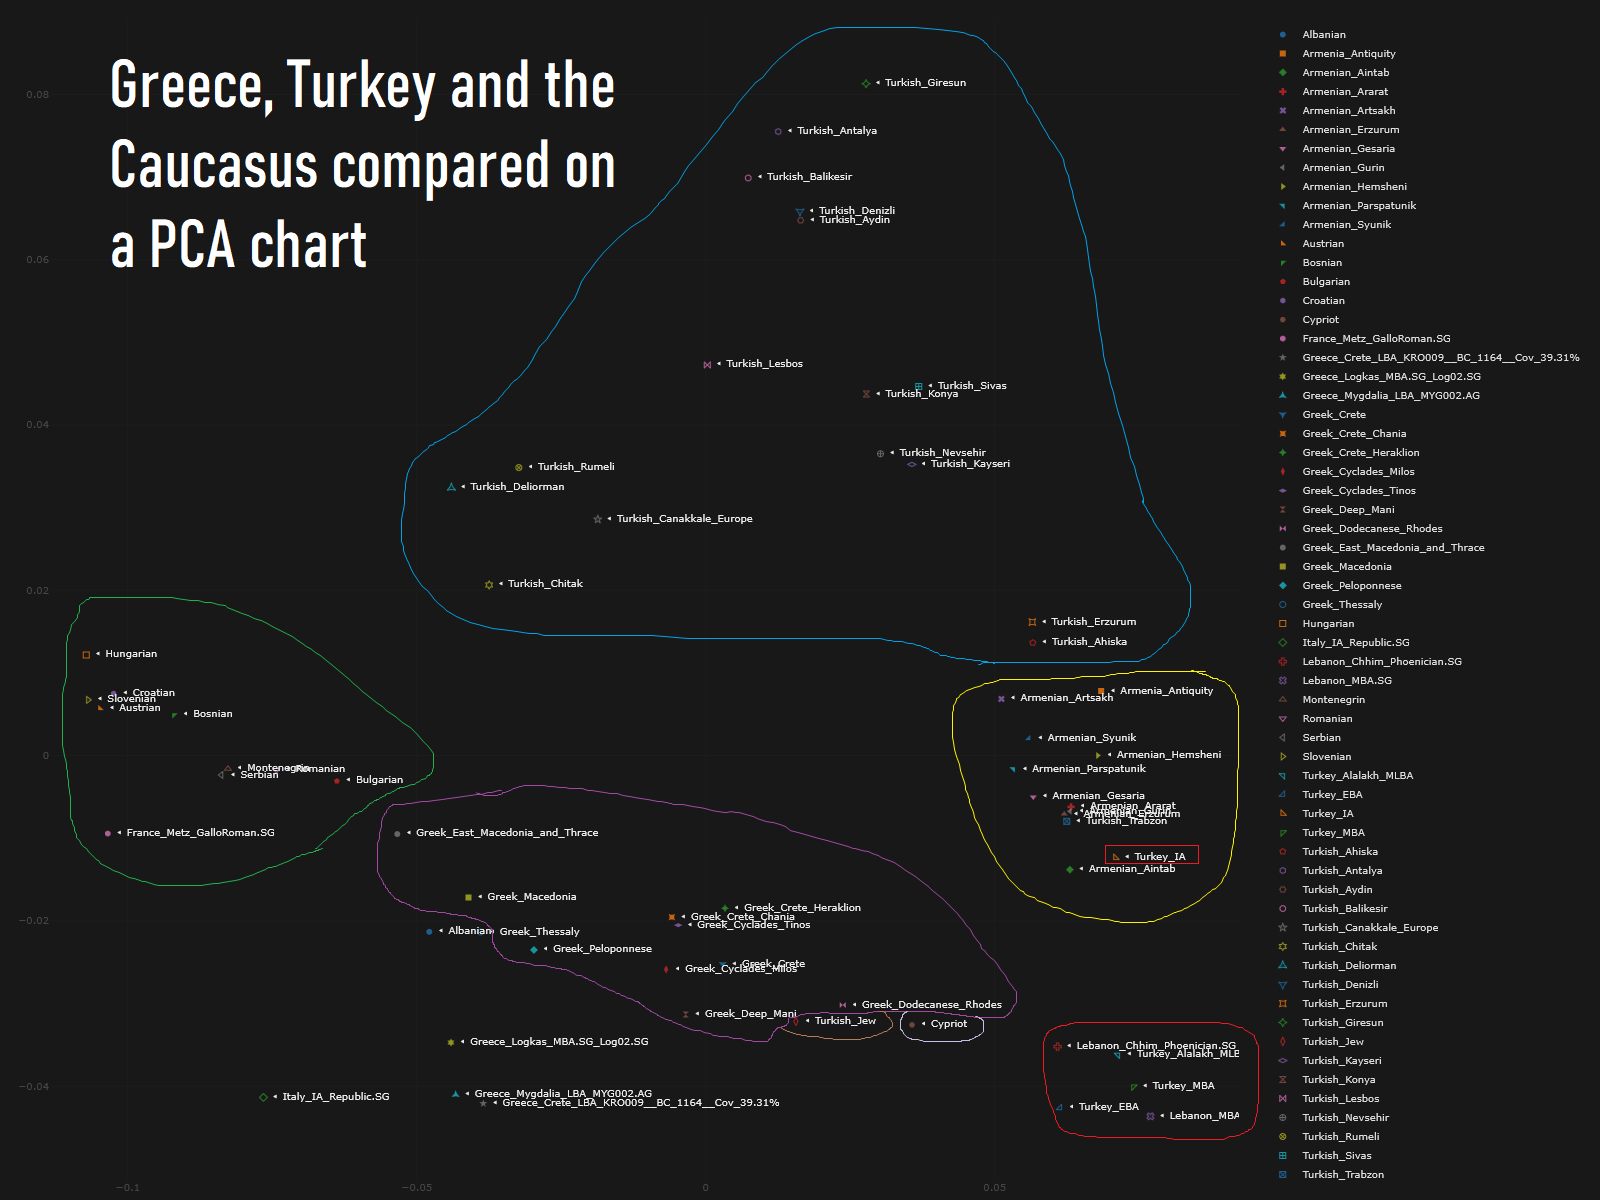Click the Greek_Deep_Mani label on the chart

point(750,1014)
